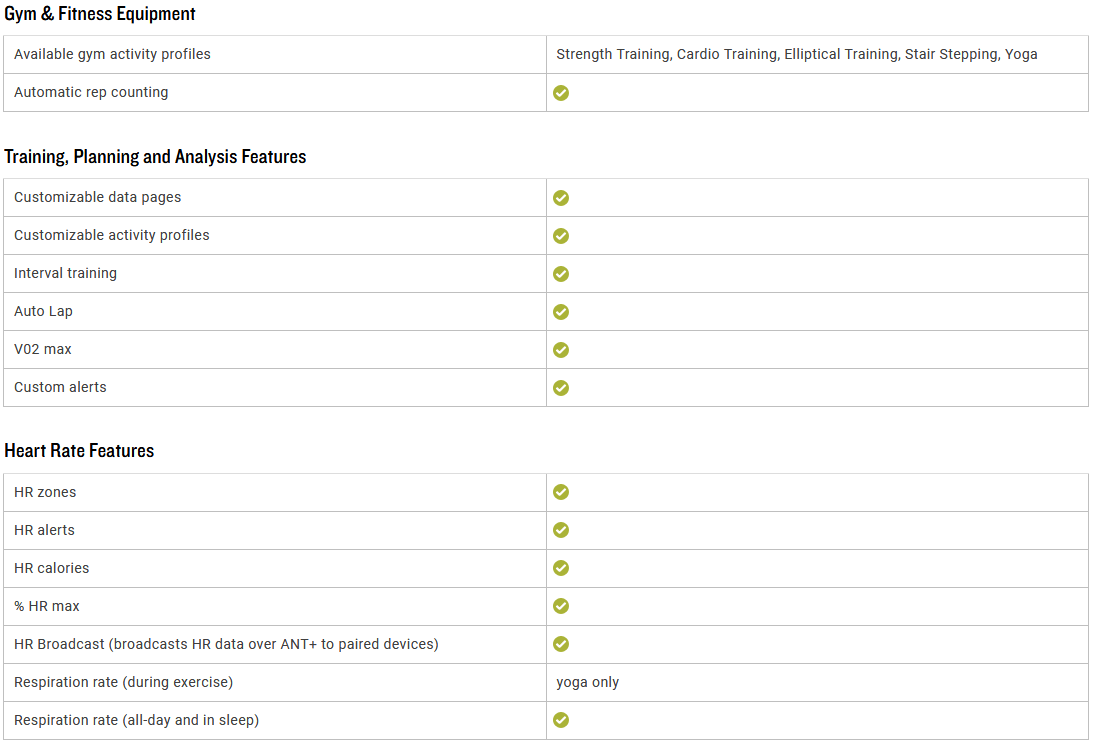Click the Customizable activity profiles label
The width and height of the screenshot is (1097, 745).
[112, 235]
